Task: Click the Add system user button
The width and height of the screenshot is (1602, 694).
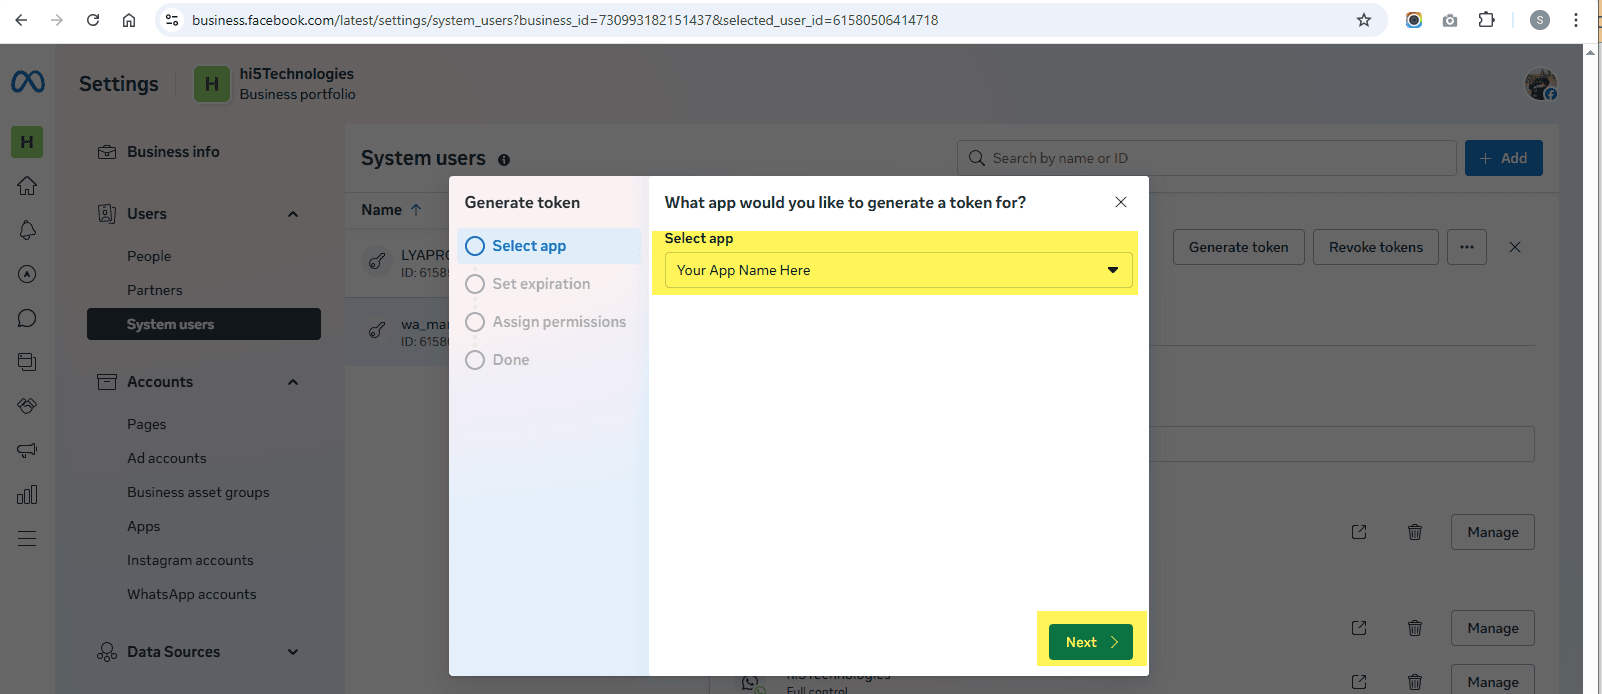Action: click(x=1504, y=158)
